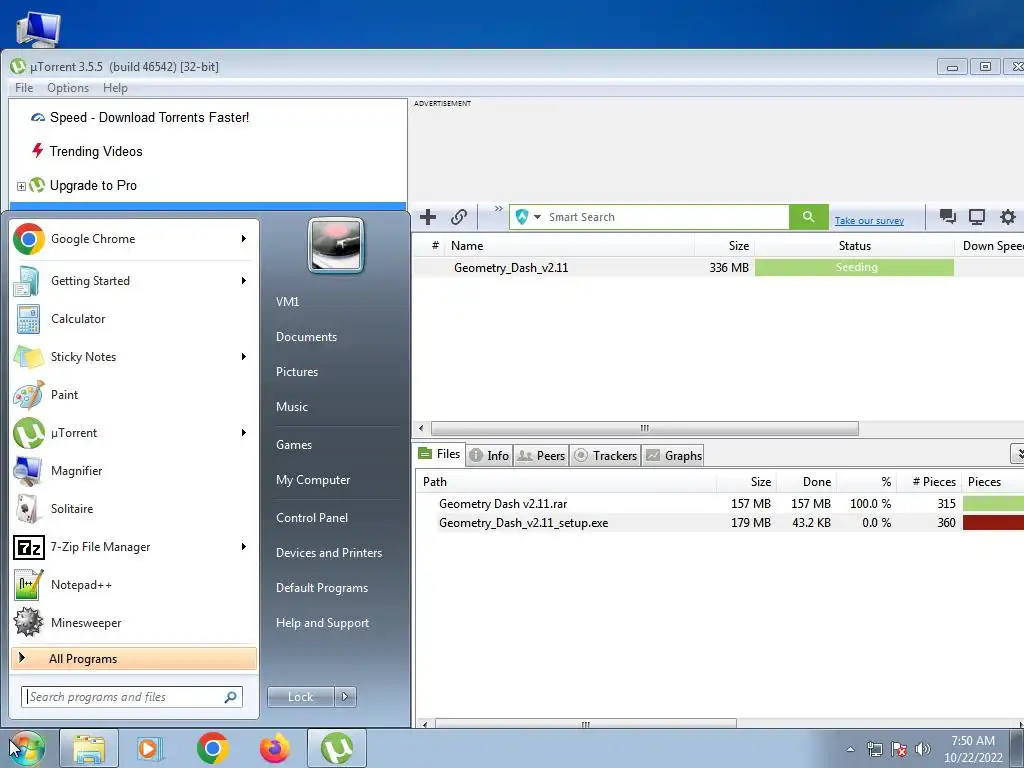Open Getting Started from Start menu

pyautogui.click(x=133, y=281)
